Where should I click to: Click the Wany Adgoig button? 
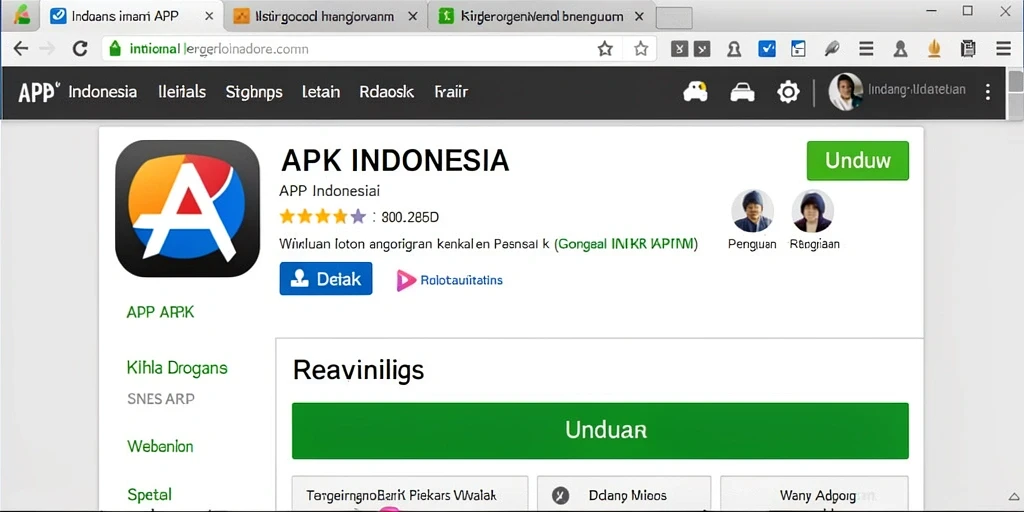814,494
